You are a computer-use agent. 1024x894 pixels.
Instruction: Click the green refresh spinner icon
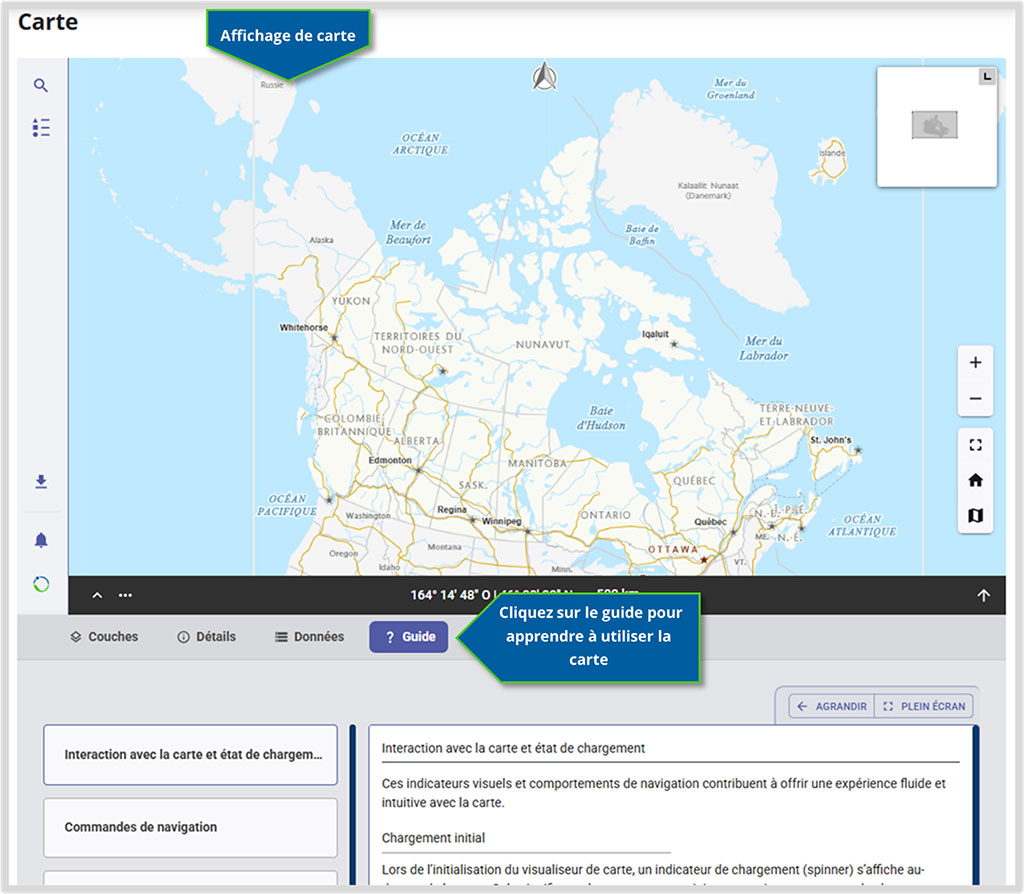[41, 583]
